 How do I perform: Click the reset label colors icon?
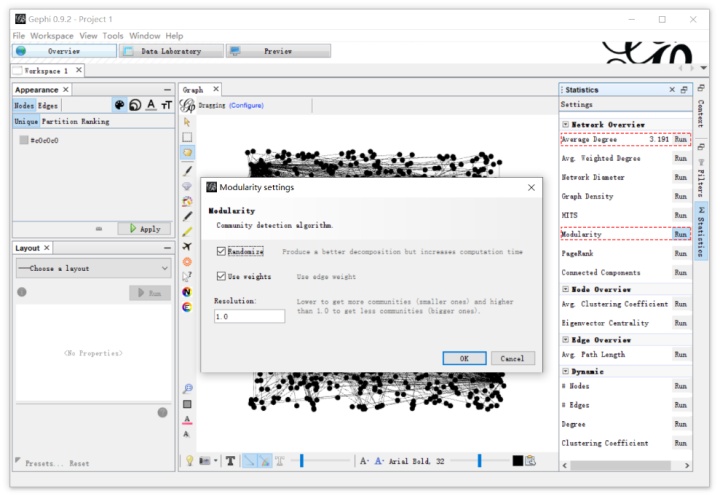tap(187, 420)
